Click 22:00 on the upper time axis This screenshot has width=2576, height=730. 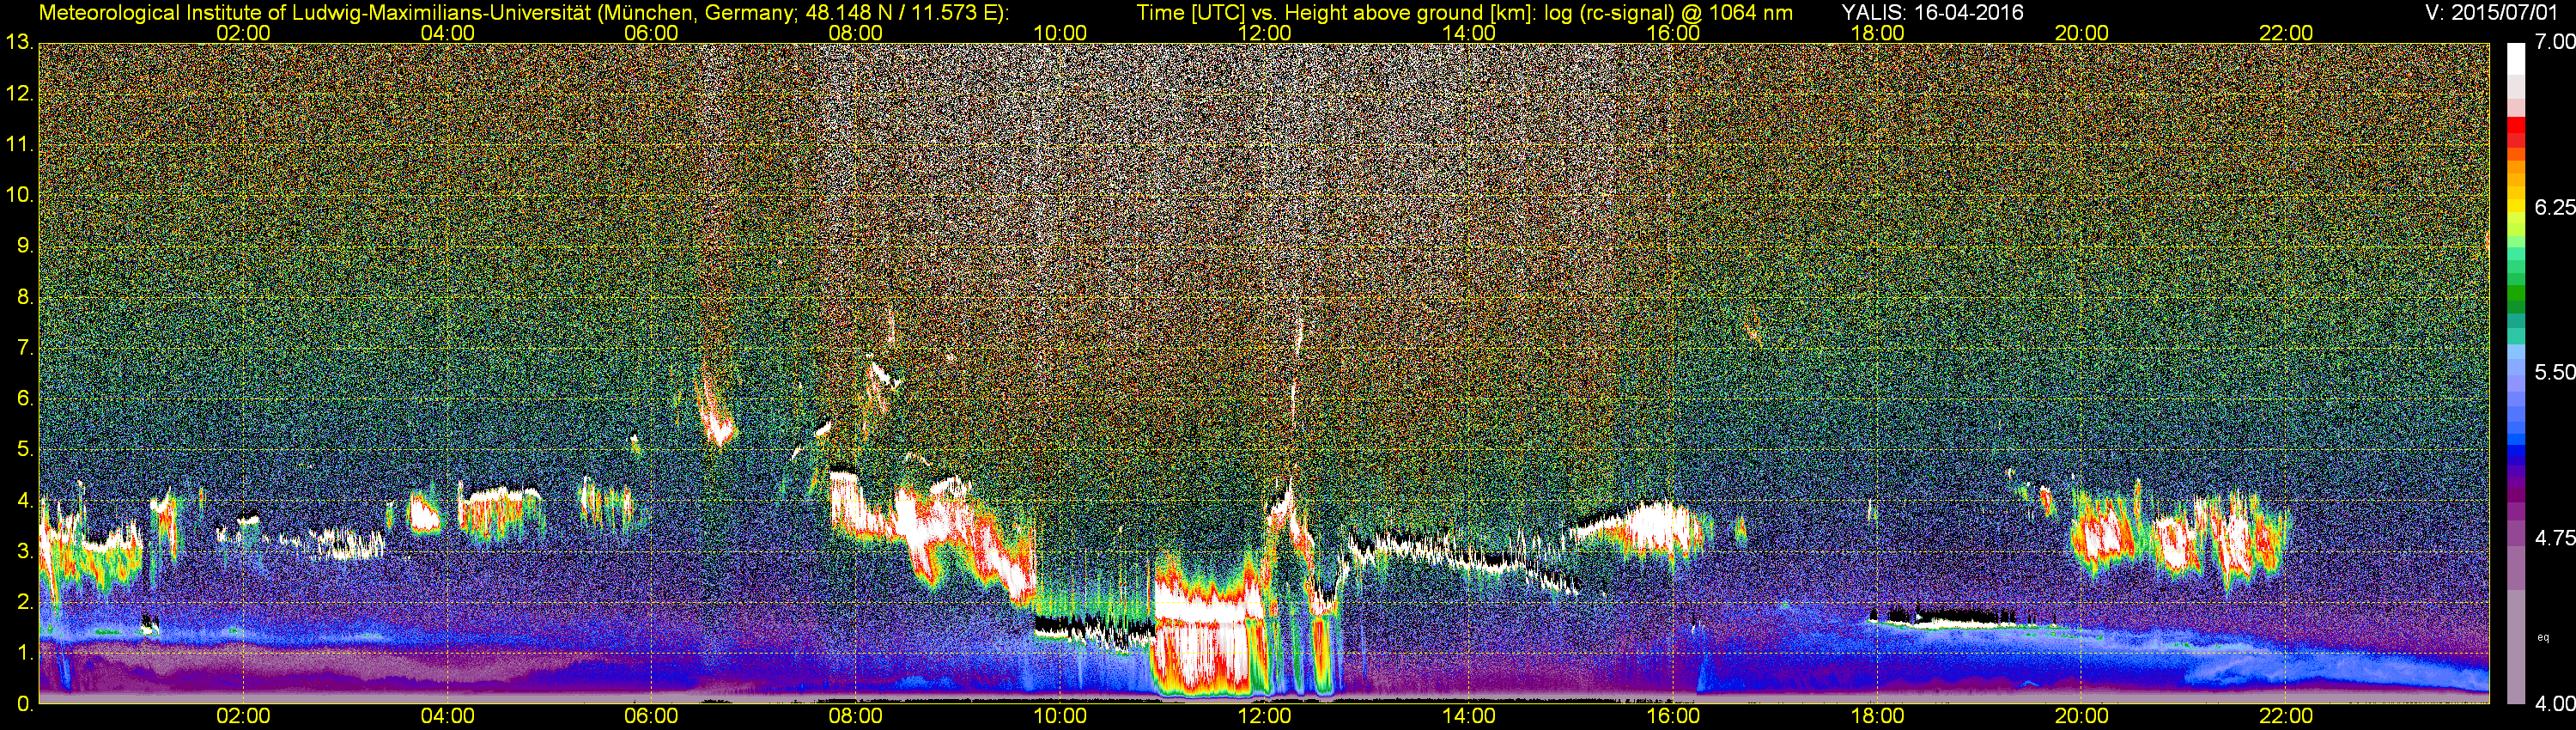click(2286, 33)
